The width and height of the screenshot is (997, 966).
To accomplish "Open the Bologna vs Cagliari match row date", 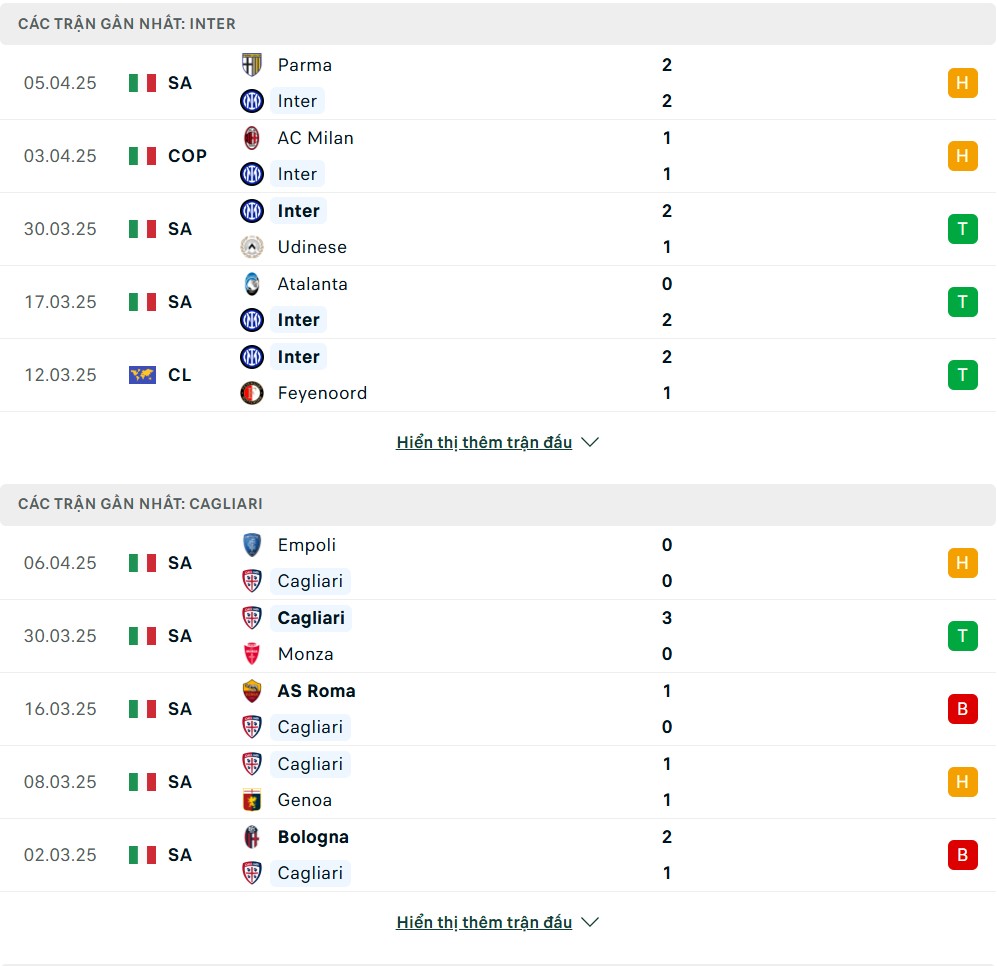I will point(60,855).
